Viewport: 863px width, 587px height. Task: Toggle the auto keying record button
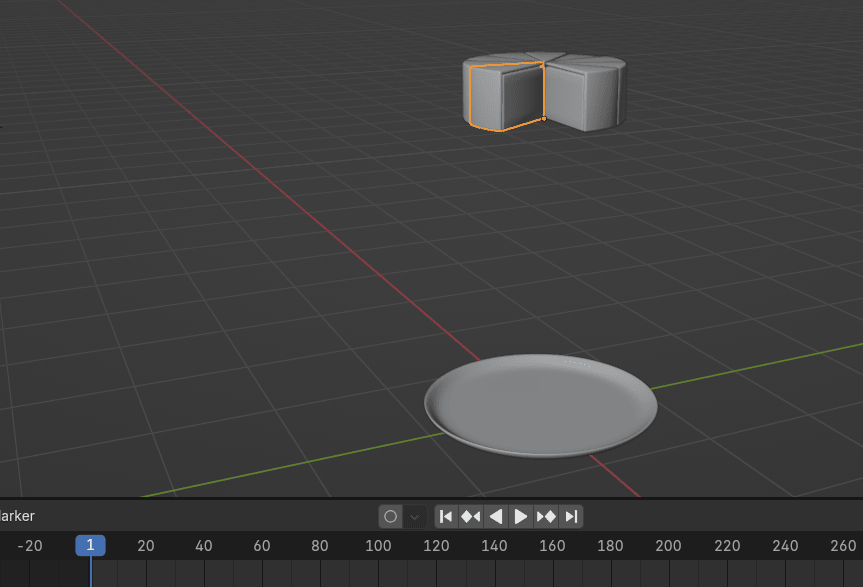click(x=390, y=517)
